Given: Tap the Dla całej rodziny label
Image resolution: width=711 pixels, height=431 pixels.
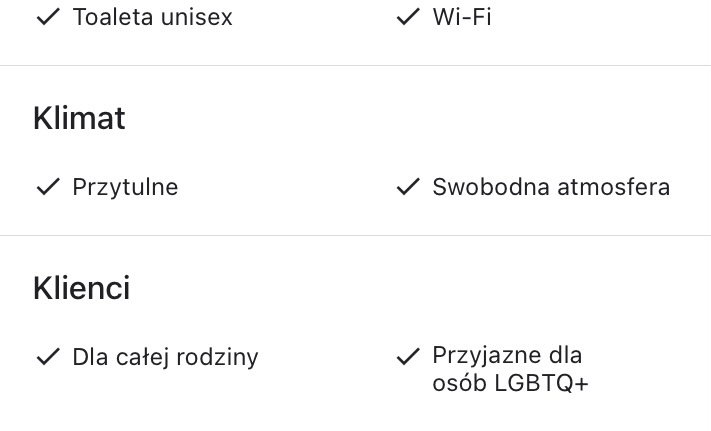Looking at the screenshot, I should pos(165,357).
